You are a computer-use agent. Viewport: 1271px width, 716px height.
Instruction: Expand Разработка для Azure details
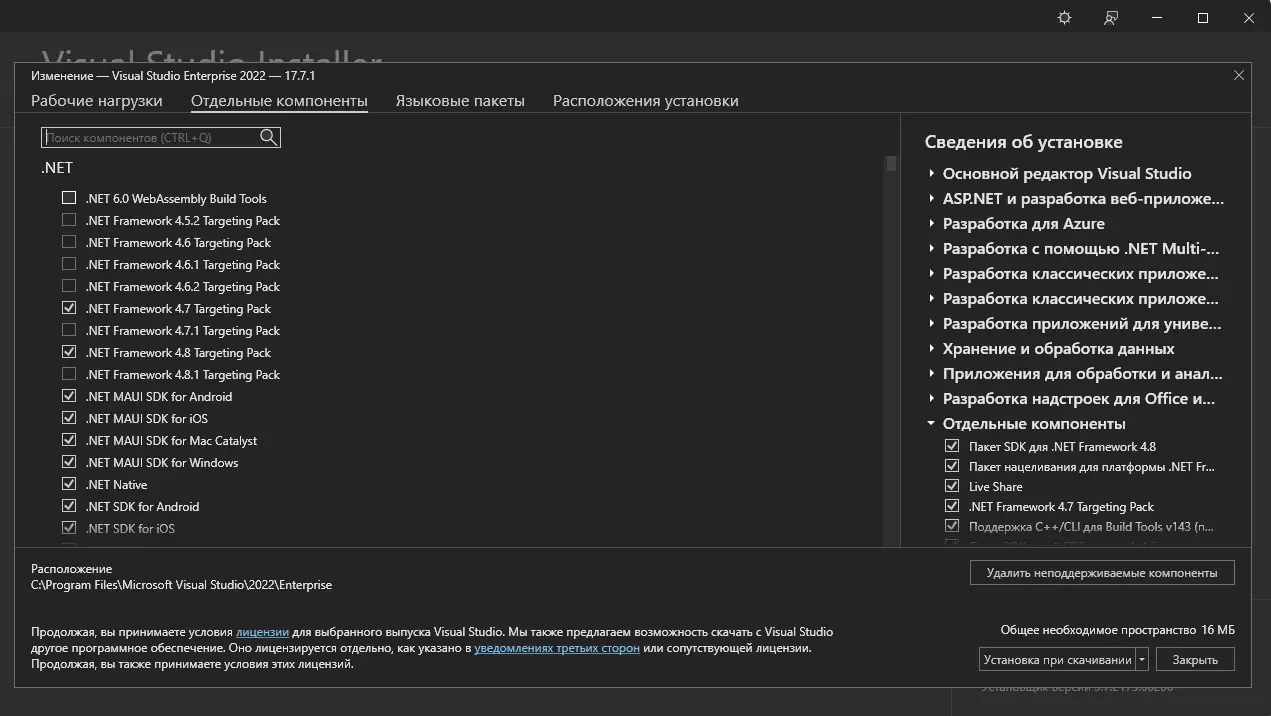[x=931, y=223]
